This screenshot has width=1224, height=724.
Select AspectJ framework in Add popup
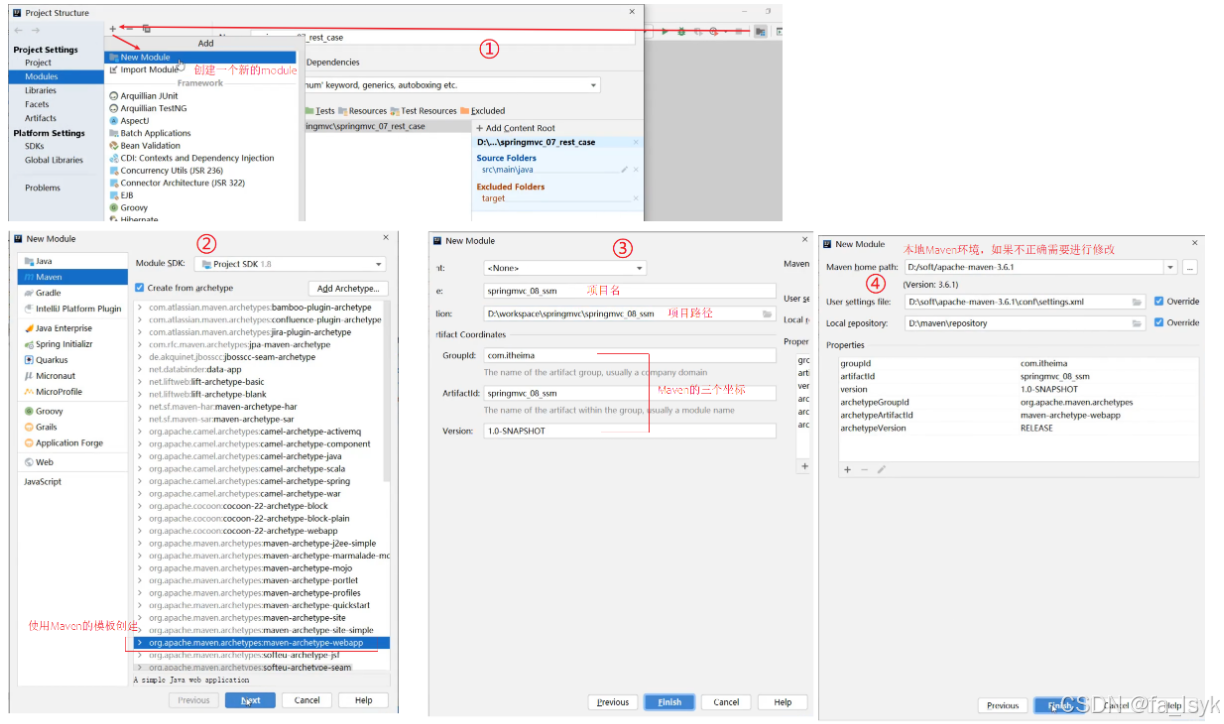[128, 120]
